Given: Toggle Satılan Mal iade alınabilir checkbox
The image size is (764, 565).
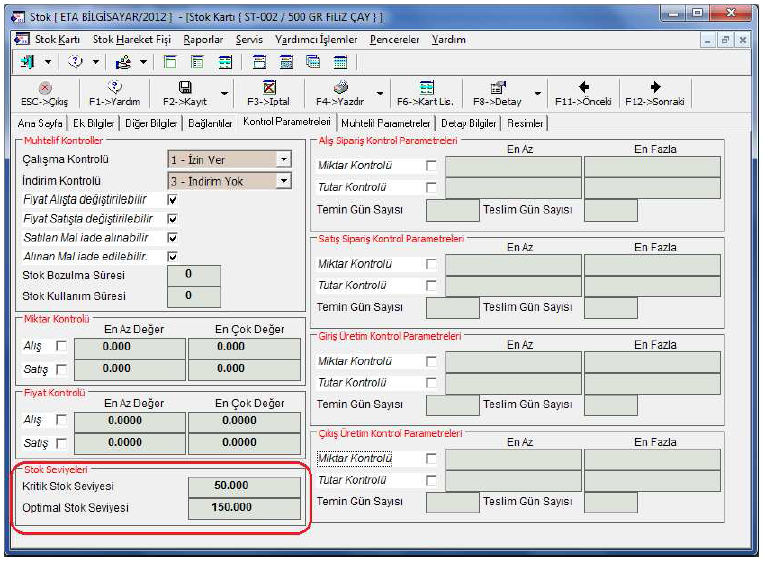Looking at the screenshot, I should 173,238.
